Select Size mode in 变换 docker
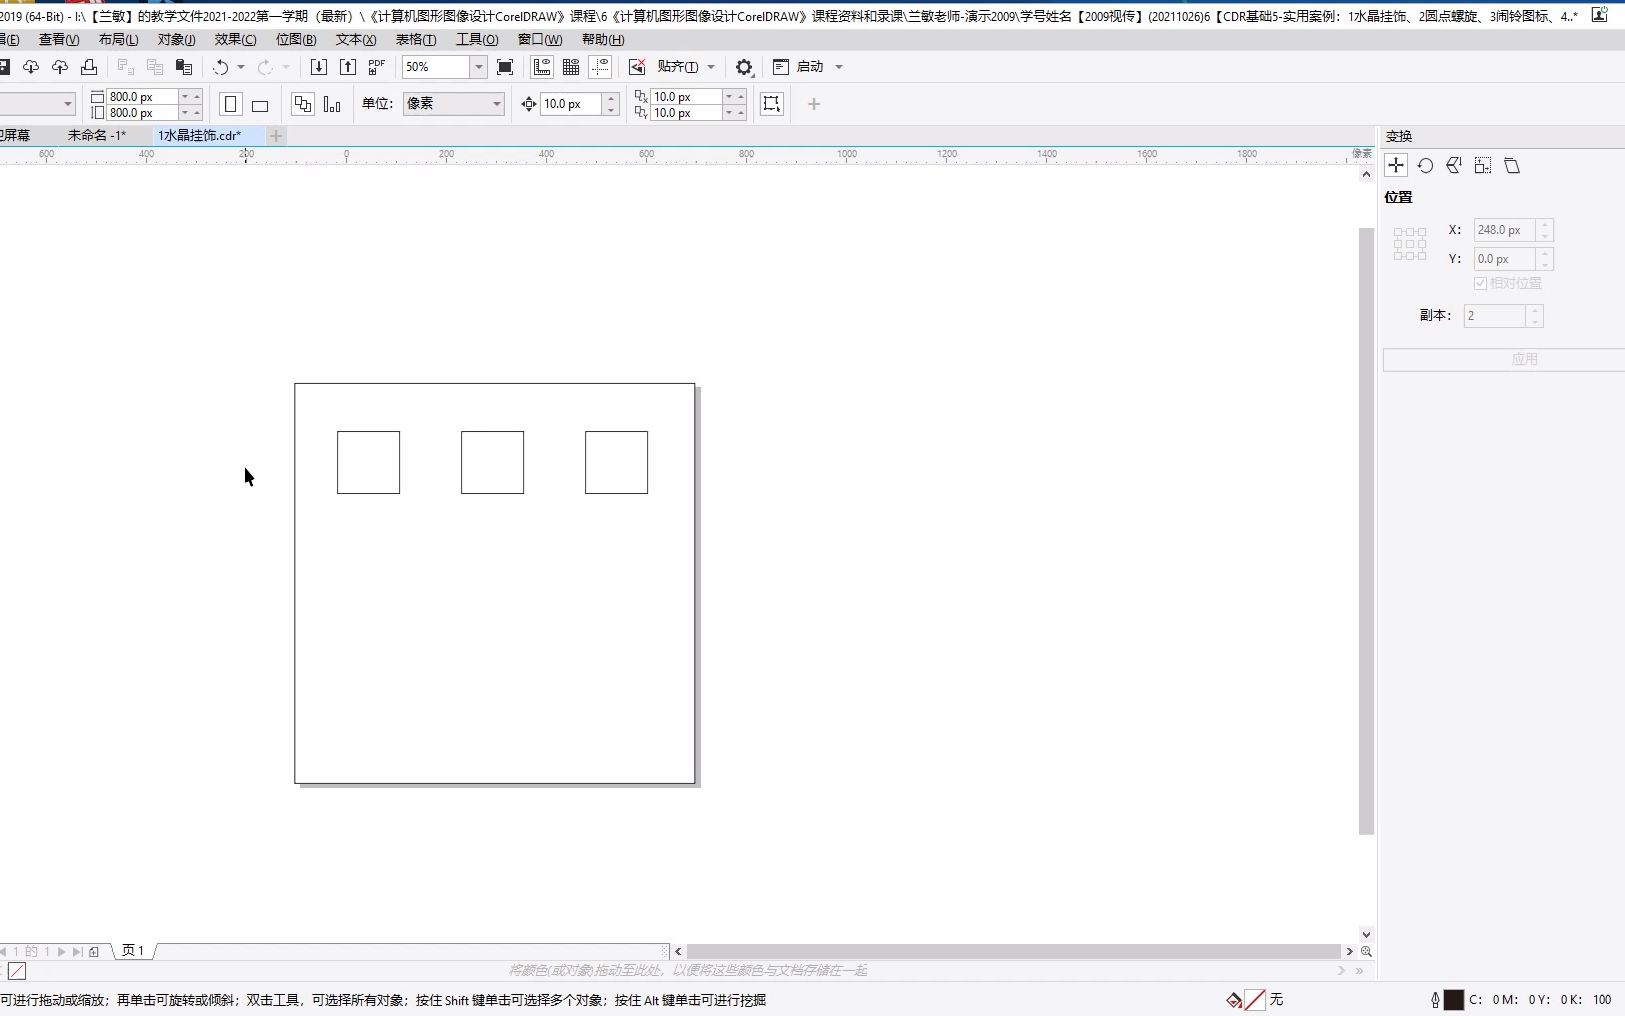1625x1016 pixels. (x=1483, y=166)
